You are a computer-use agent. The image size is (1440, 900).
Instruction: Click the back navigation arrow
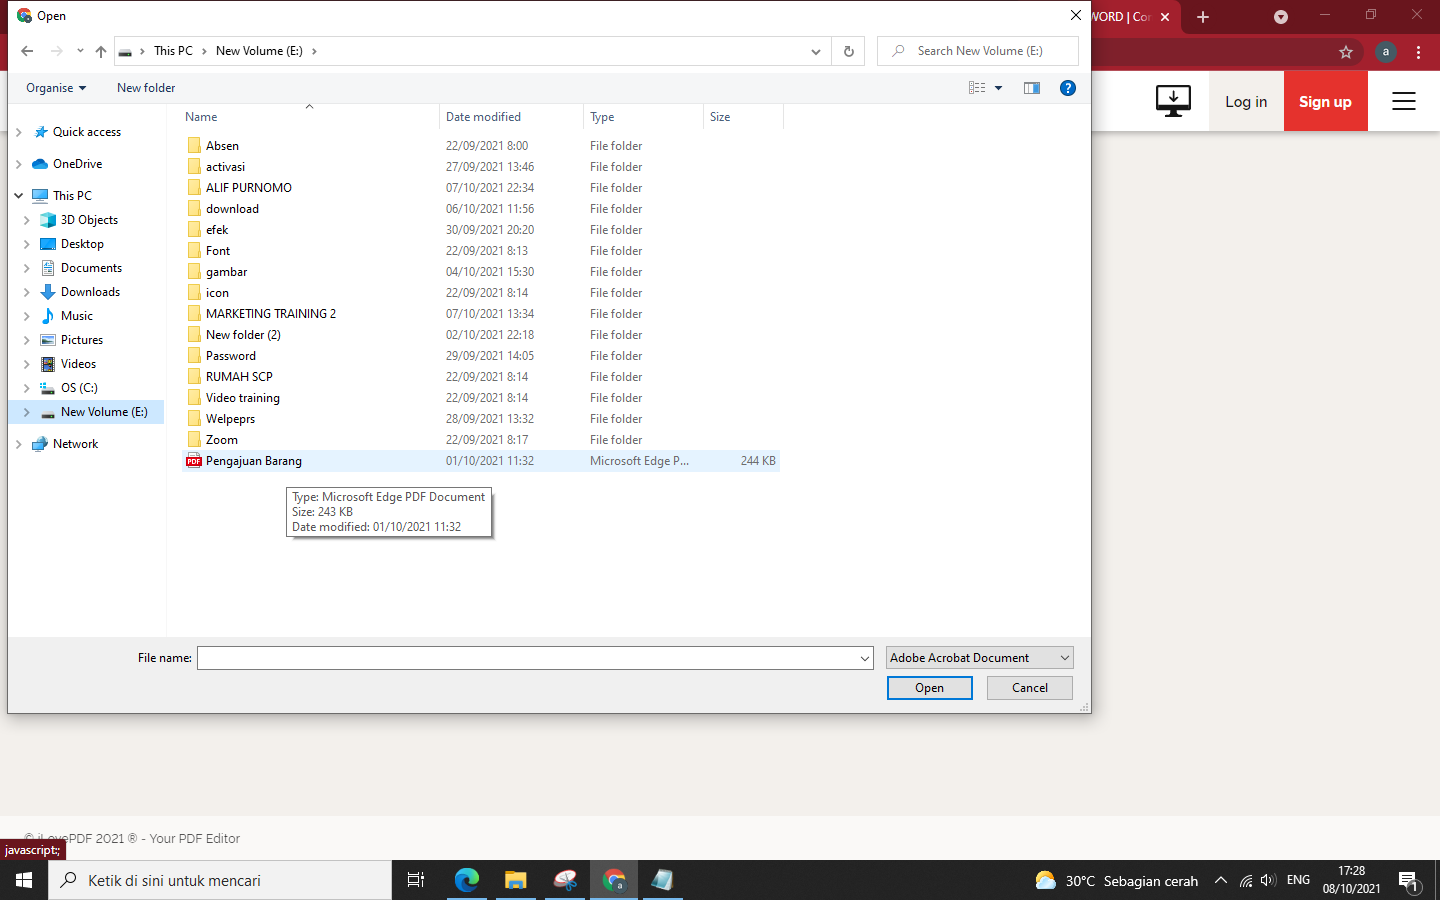pos(27,51)
